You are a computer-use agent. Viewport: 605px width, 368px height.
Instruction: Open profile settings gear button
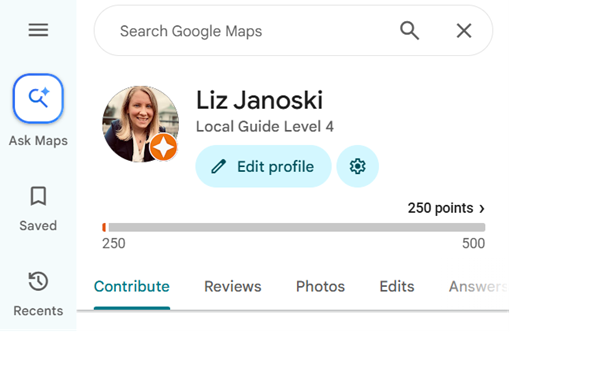point(358,167)
